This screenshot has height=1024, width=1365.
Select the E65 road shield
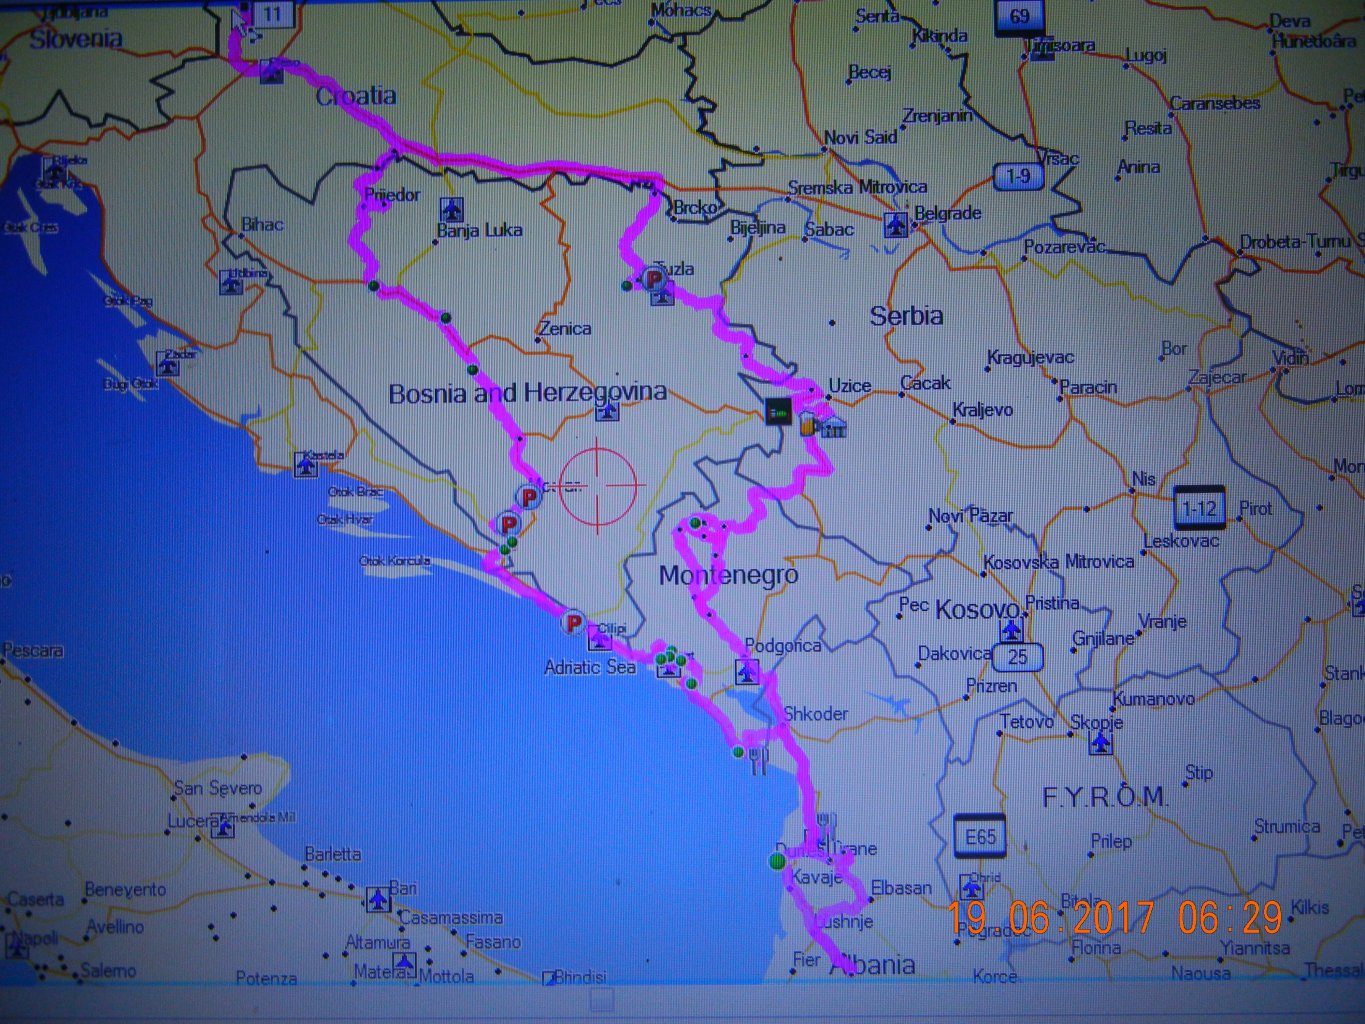[x=980, y=836]
